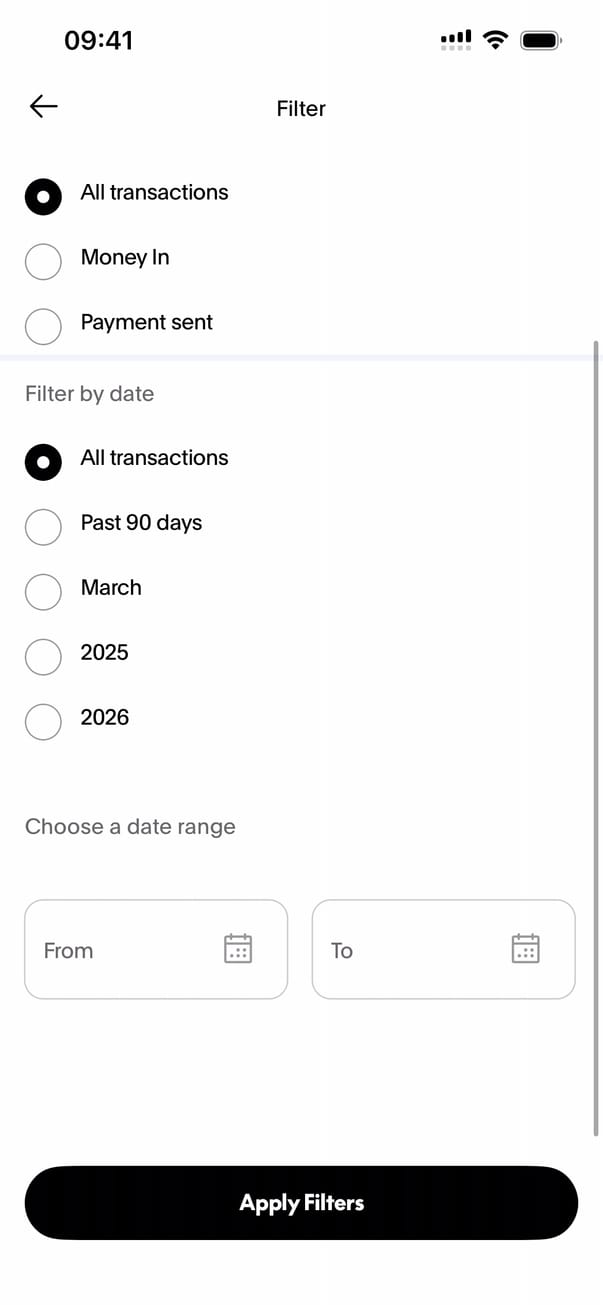The height and width of the screenshot is (1305, 603).
Task: Choose the Payment sent option
Action: tap(43, 324)
